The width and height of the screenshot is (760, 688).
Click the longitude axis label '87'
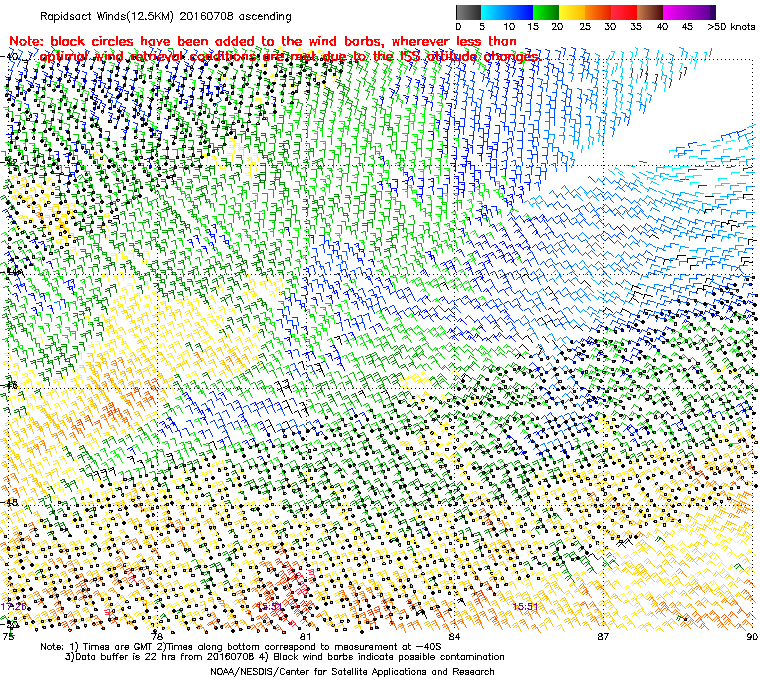(x=602, y=636)
